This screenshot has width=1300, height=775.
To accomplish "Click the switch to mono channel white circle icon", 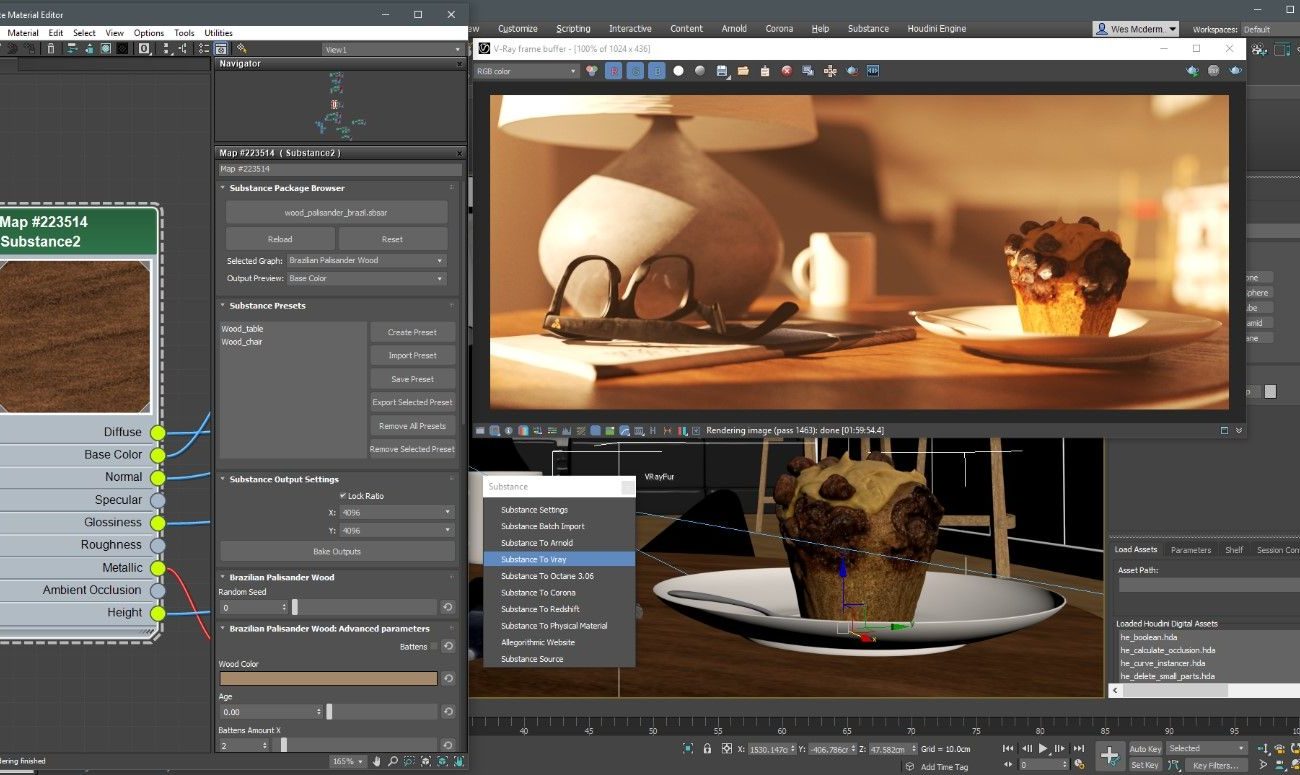I will [x=678, y=71].
